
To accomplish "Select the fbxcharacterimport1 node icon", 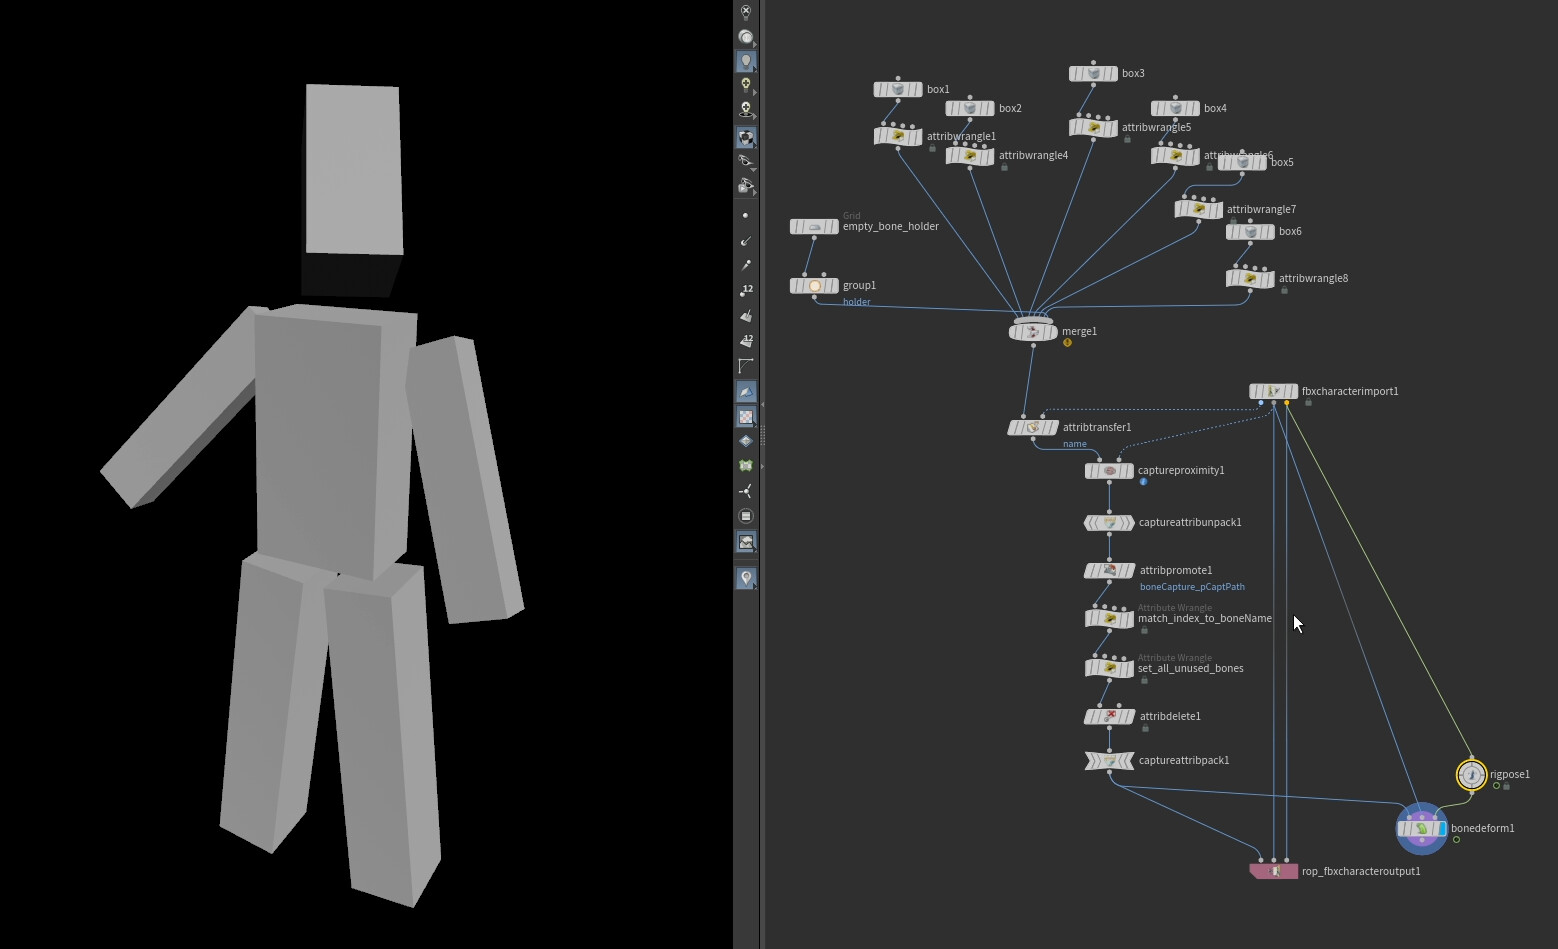I will [x=1273, y=391].
